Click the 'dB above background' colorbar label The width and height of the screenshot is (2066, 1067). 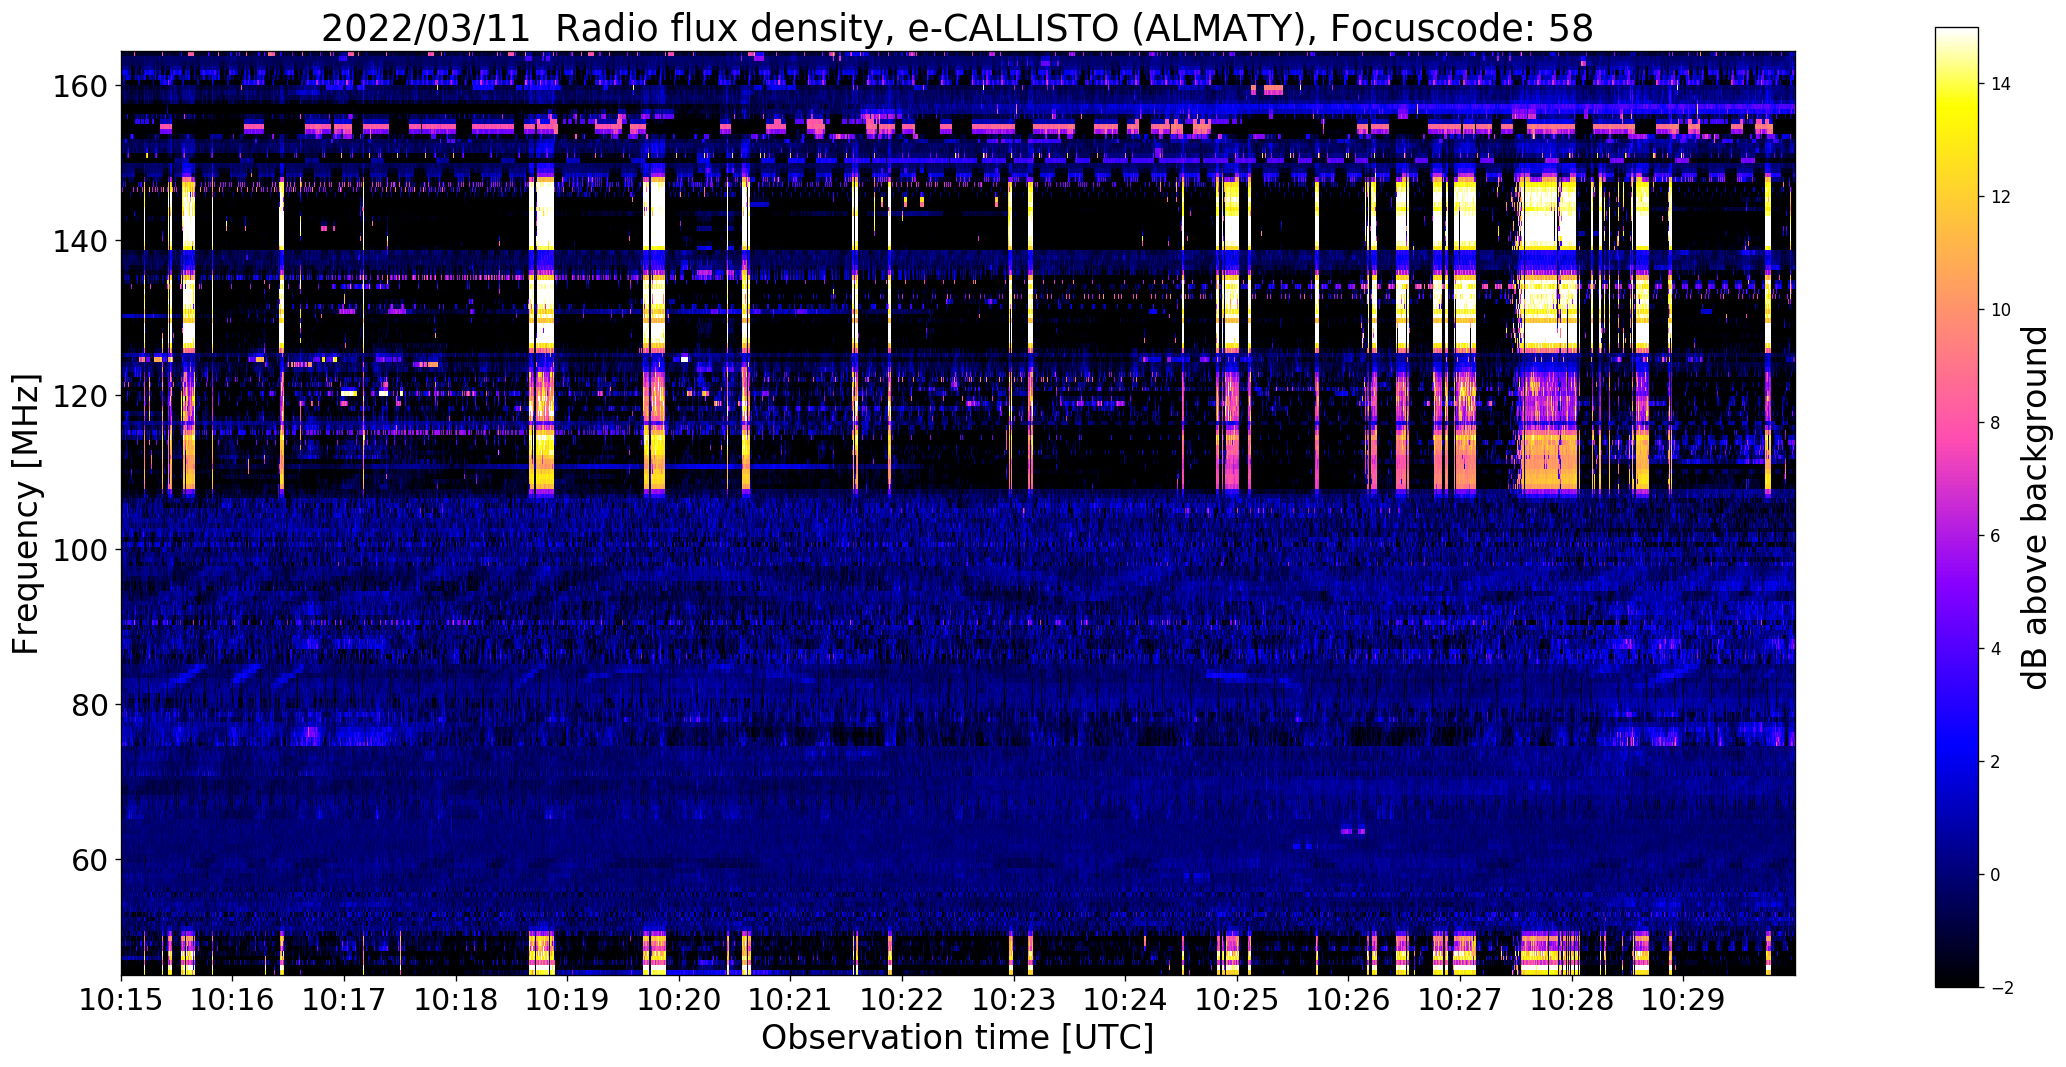pos(2034,508)
